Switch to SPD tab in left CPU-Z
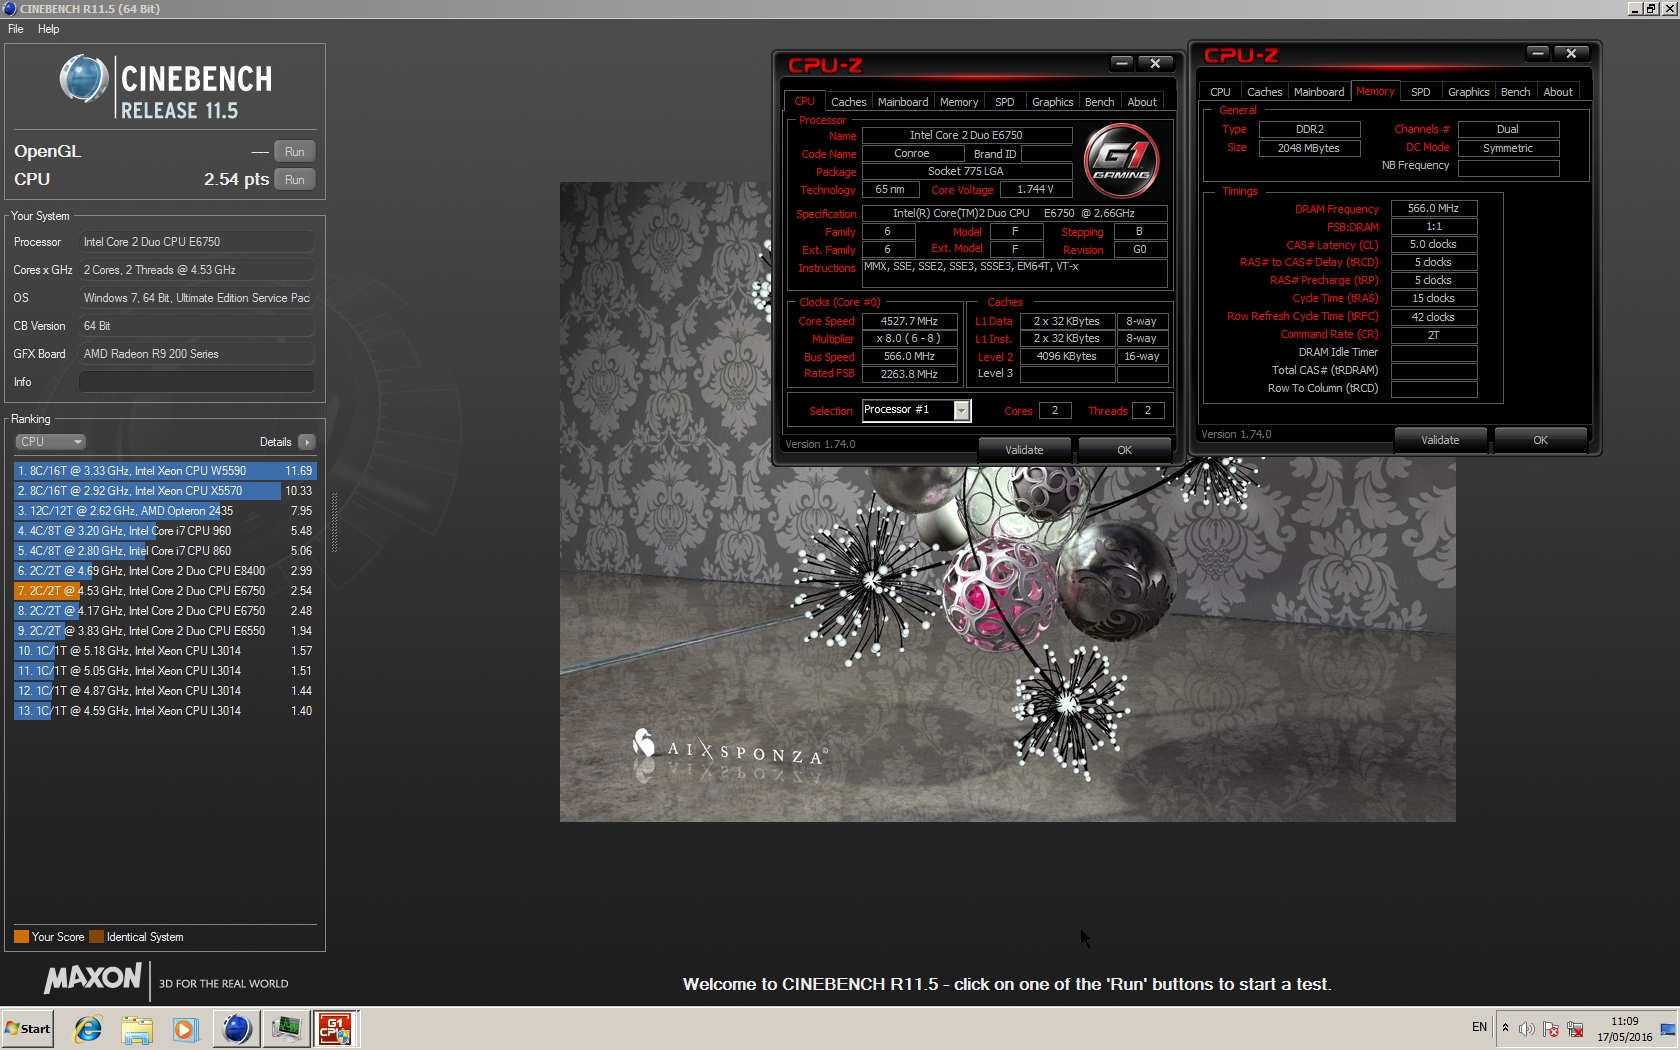Screen dimensions: 1680x1050 click(x=1005, y=102)
